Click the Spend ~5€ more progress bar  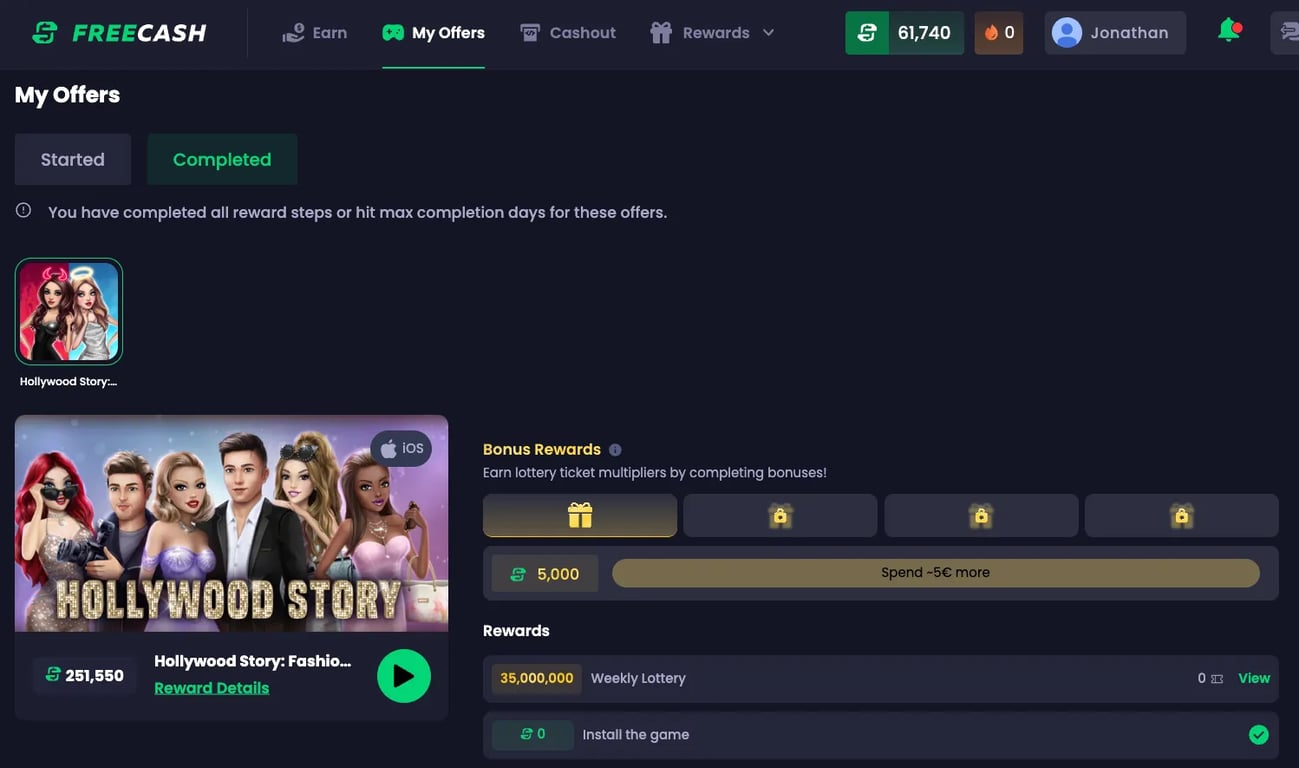tap(935, 573)
